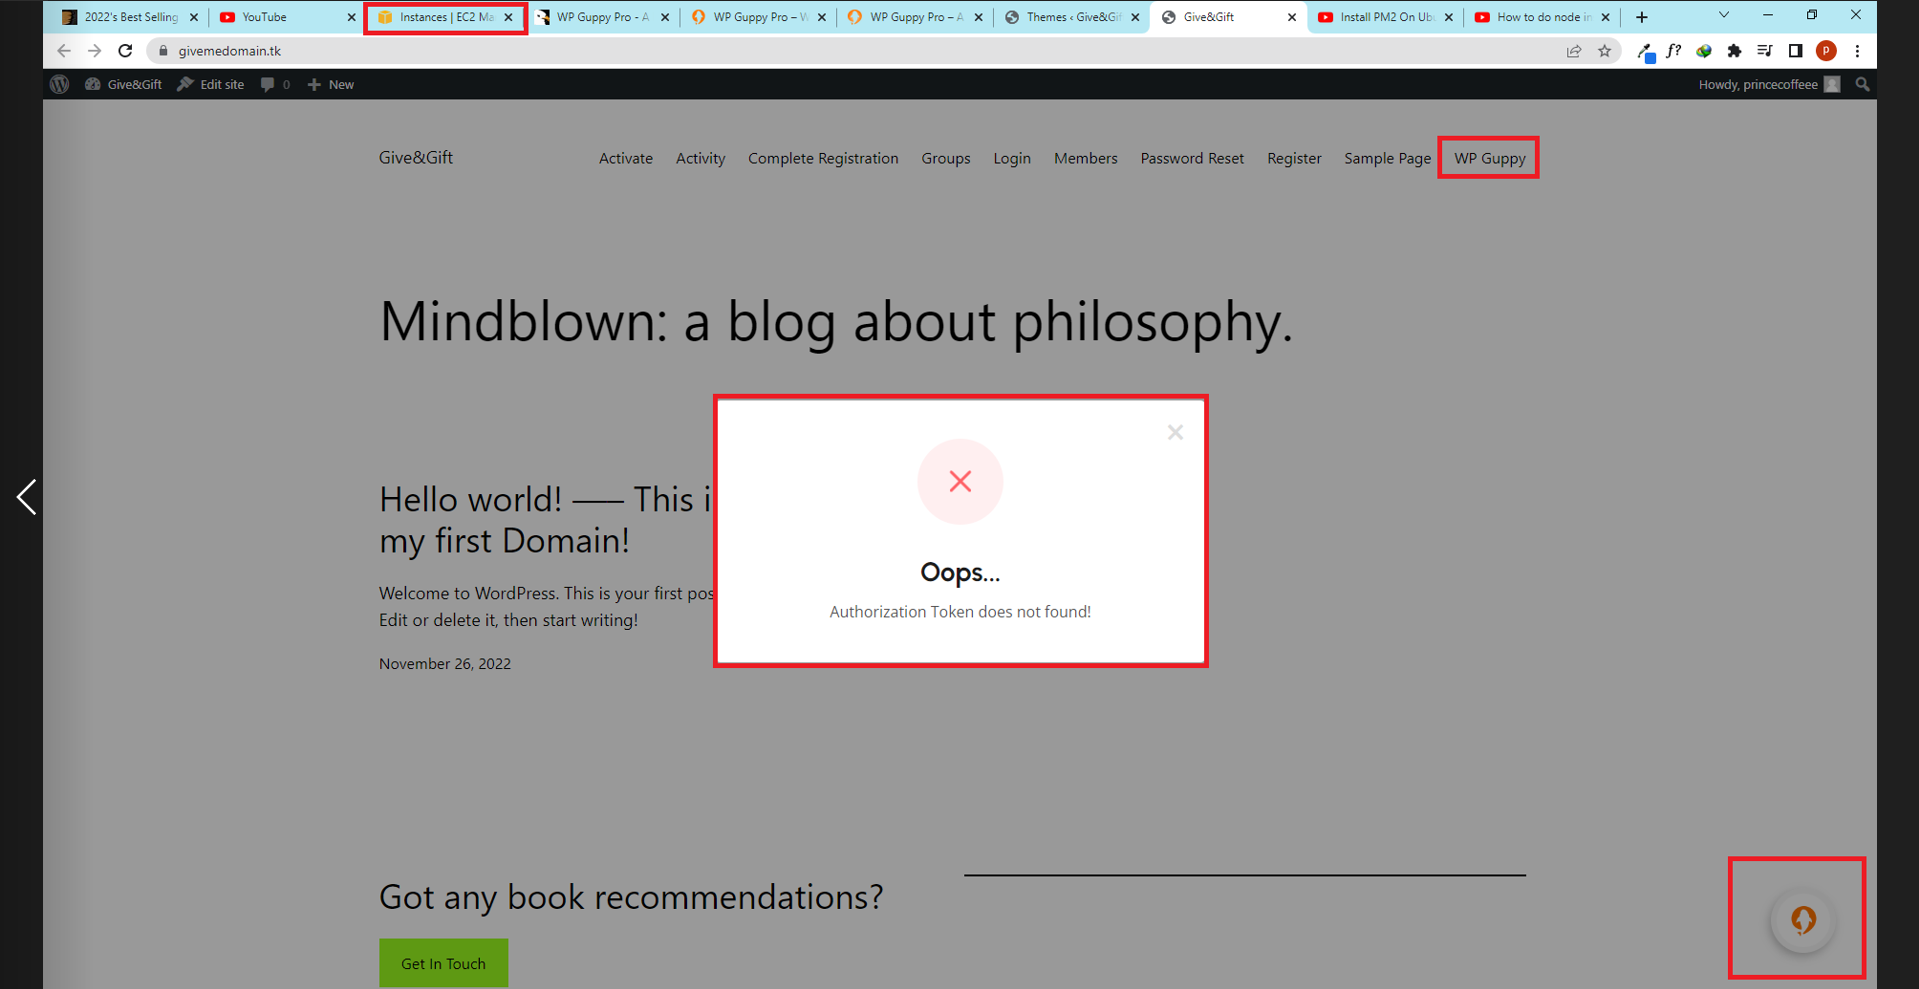The height and width of the screenshot is (989, 1919).
Task: Bookmark this page with the star icon
Action: pyautogui.click(x=1604, y=51)
